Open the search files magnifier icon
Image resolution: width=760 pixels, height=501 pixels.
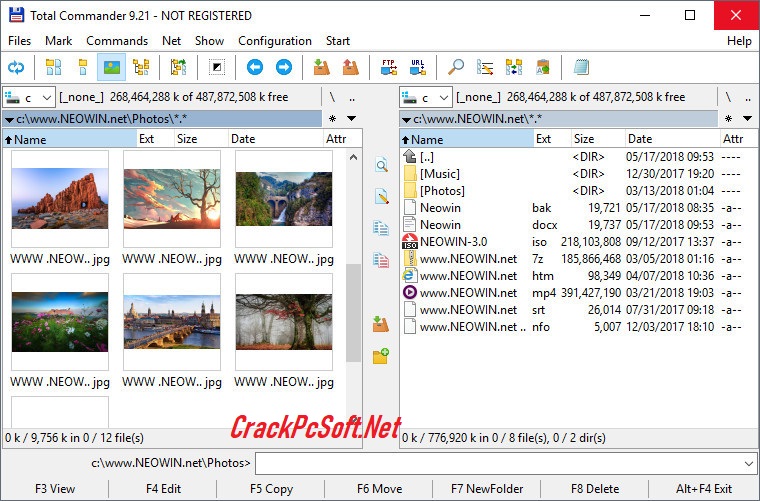tap(456, 67)
